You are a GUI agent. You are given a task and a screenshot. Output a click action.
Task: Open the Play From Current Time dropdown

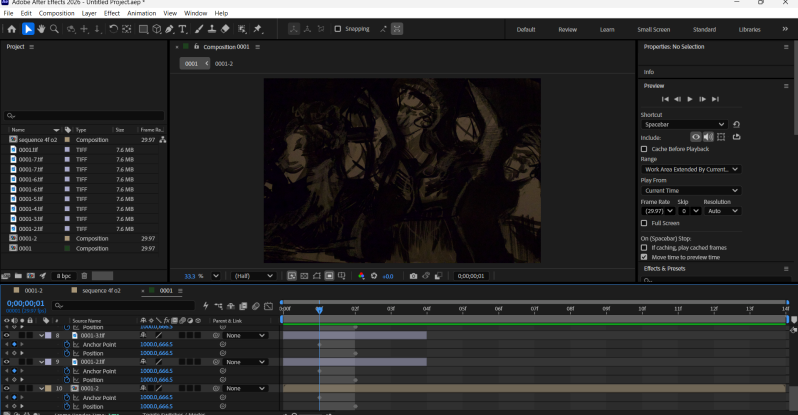pyautogui.click(x=691, y=190)
